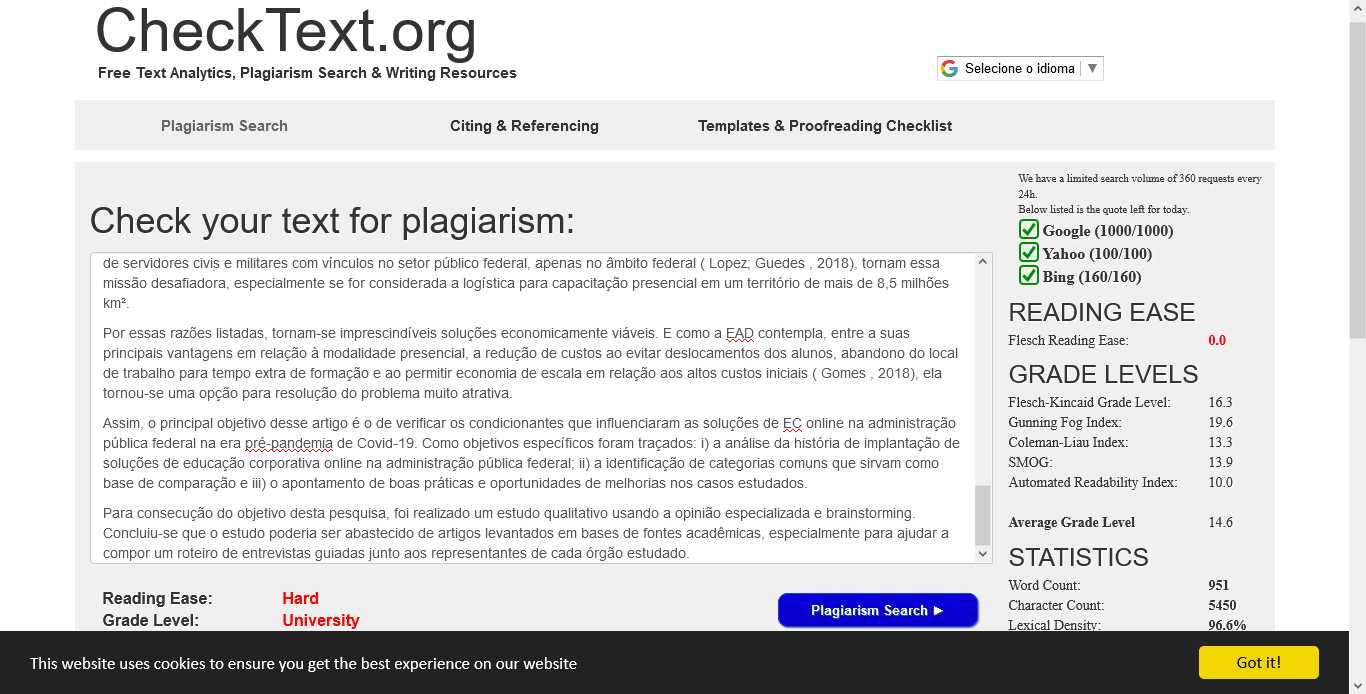This screenshot has width=1366, height=694.
Task: Open the Plagiarism Search tab
Action: click(224, 126)
